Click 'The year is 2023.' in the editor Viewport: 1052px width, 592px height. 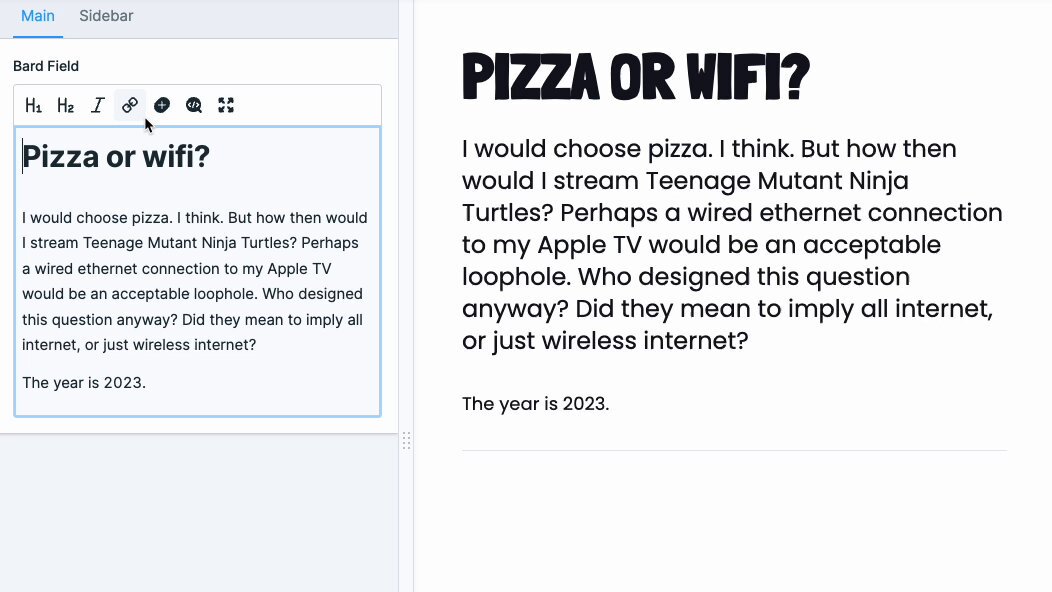[84, 383]
